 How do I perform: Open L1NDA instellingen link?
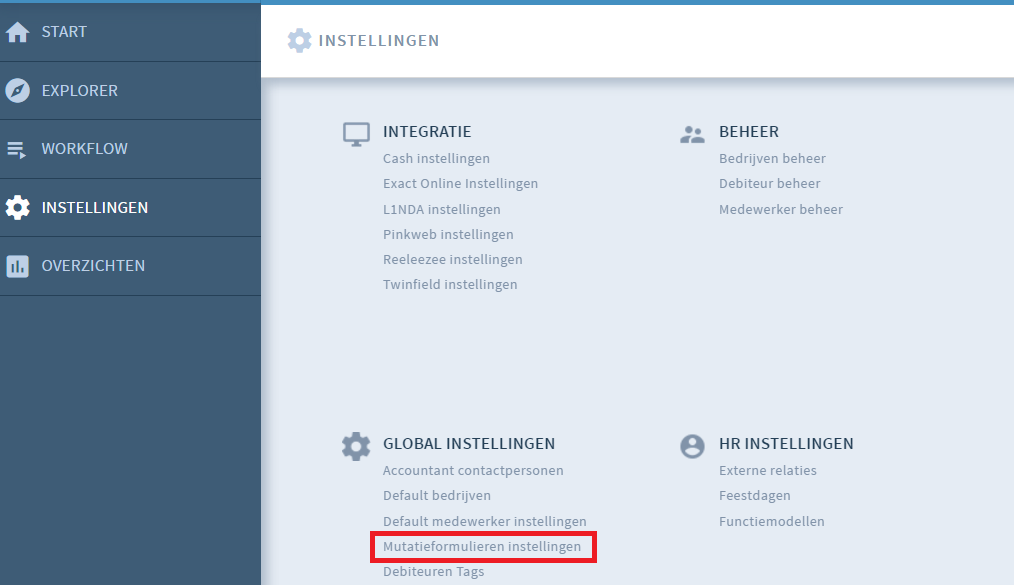[x=442, y=209]
